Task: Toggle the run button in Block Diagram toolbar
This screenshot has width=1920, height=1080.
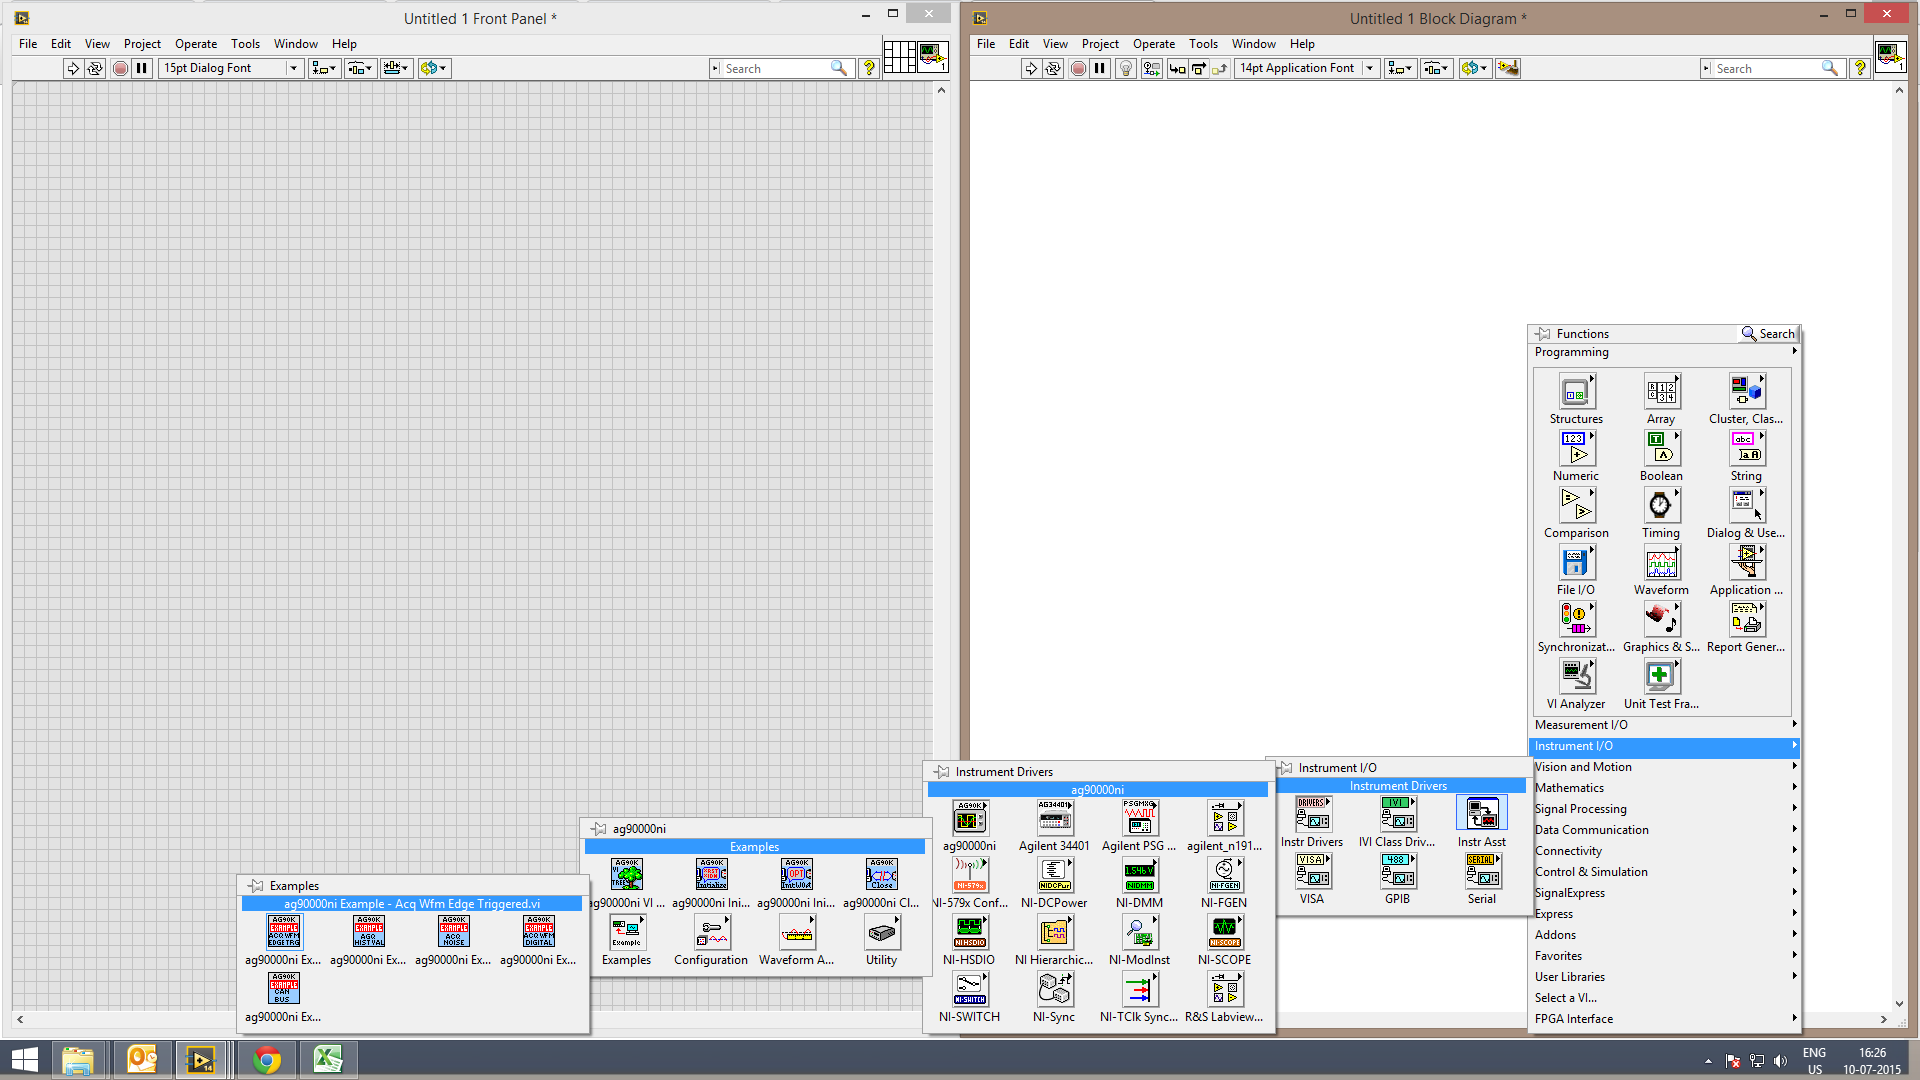Action: [x=1031, y=69]
